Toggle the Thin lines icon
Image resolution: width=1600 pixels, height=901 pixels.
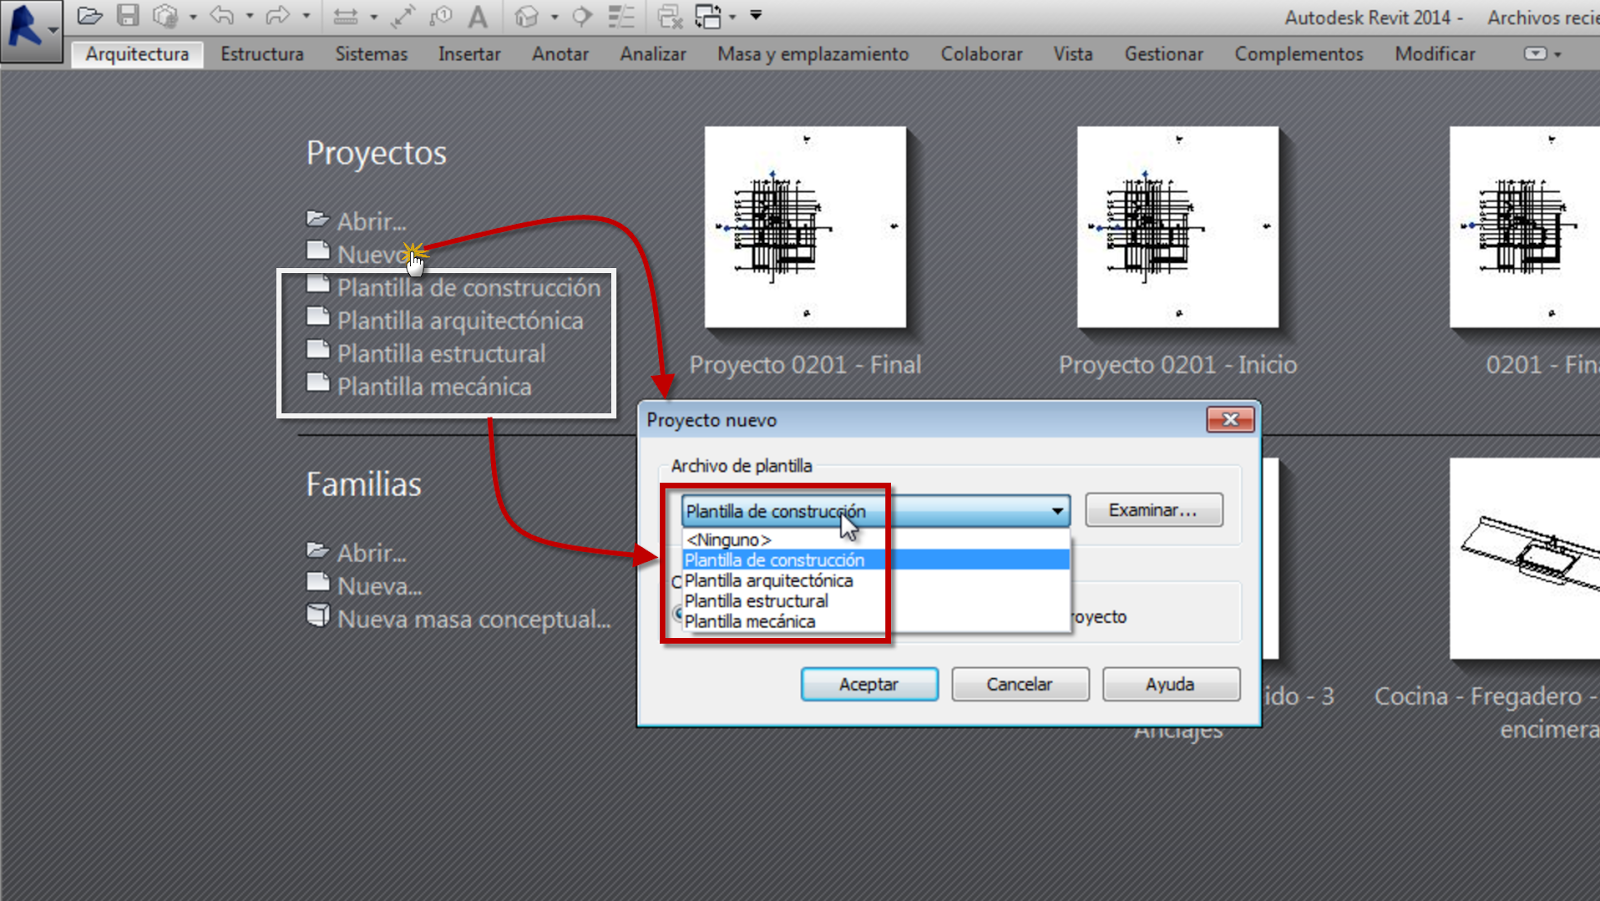coord(621,16)
